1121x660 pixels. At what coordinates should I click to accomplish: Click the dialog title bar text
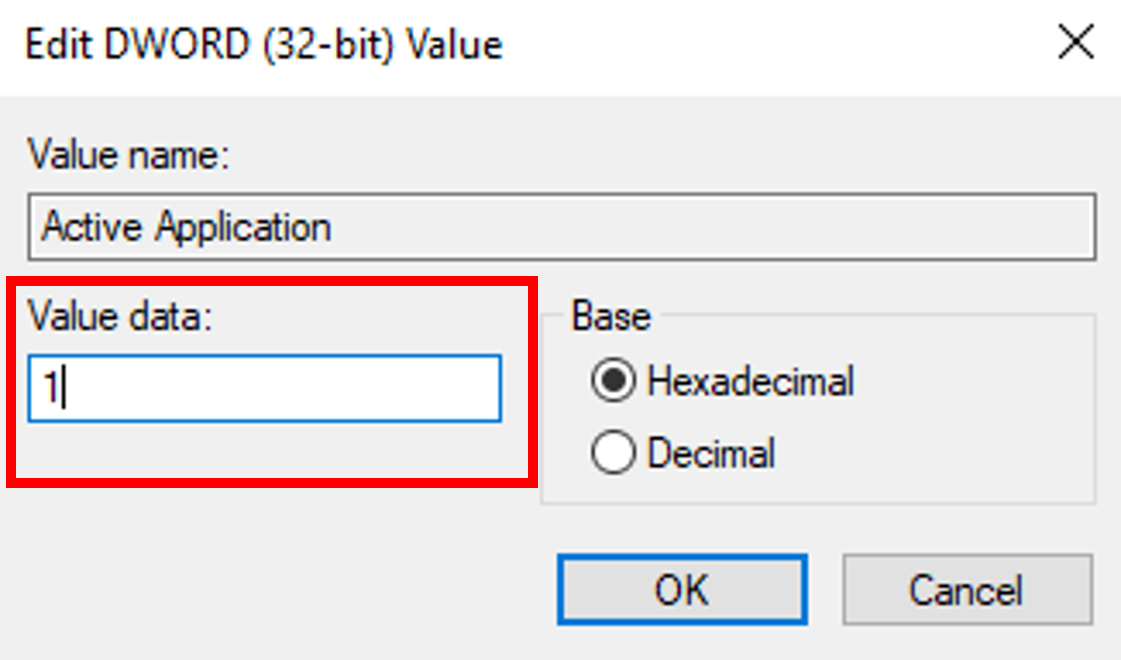click(x=264, y=45)
